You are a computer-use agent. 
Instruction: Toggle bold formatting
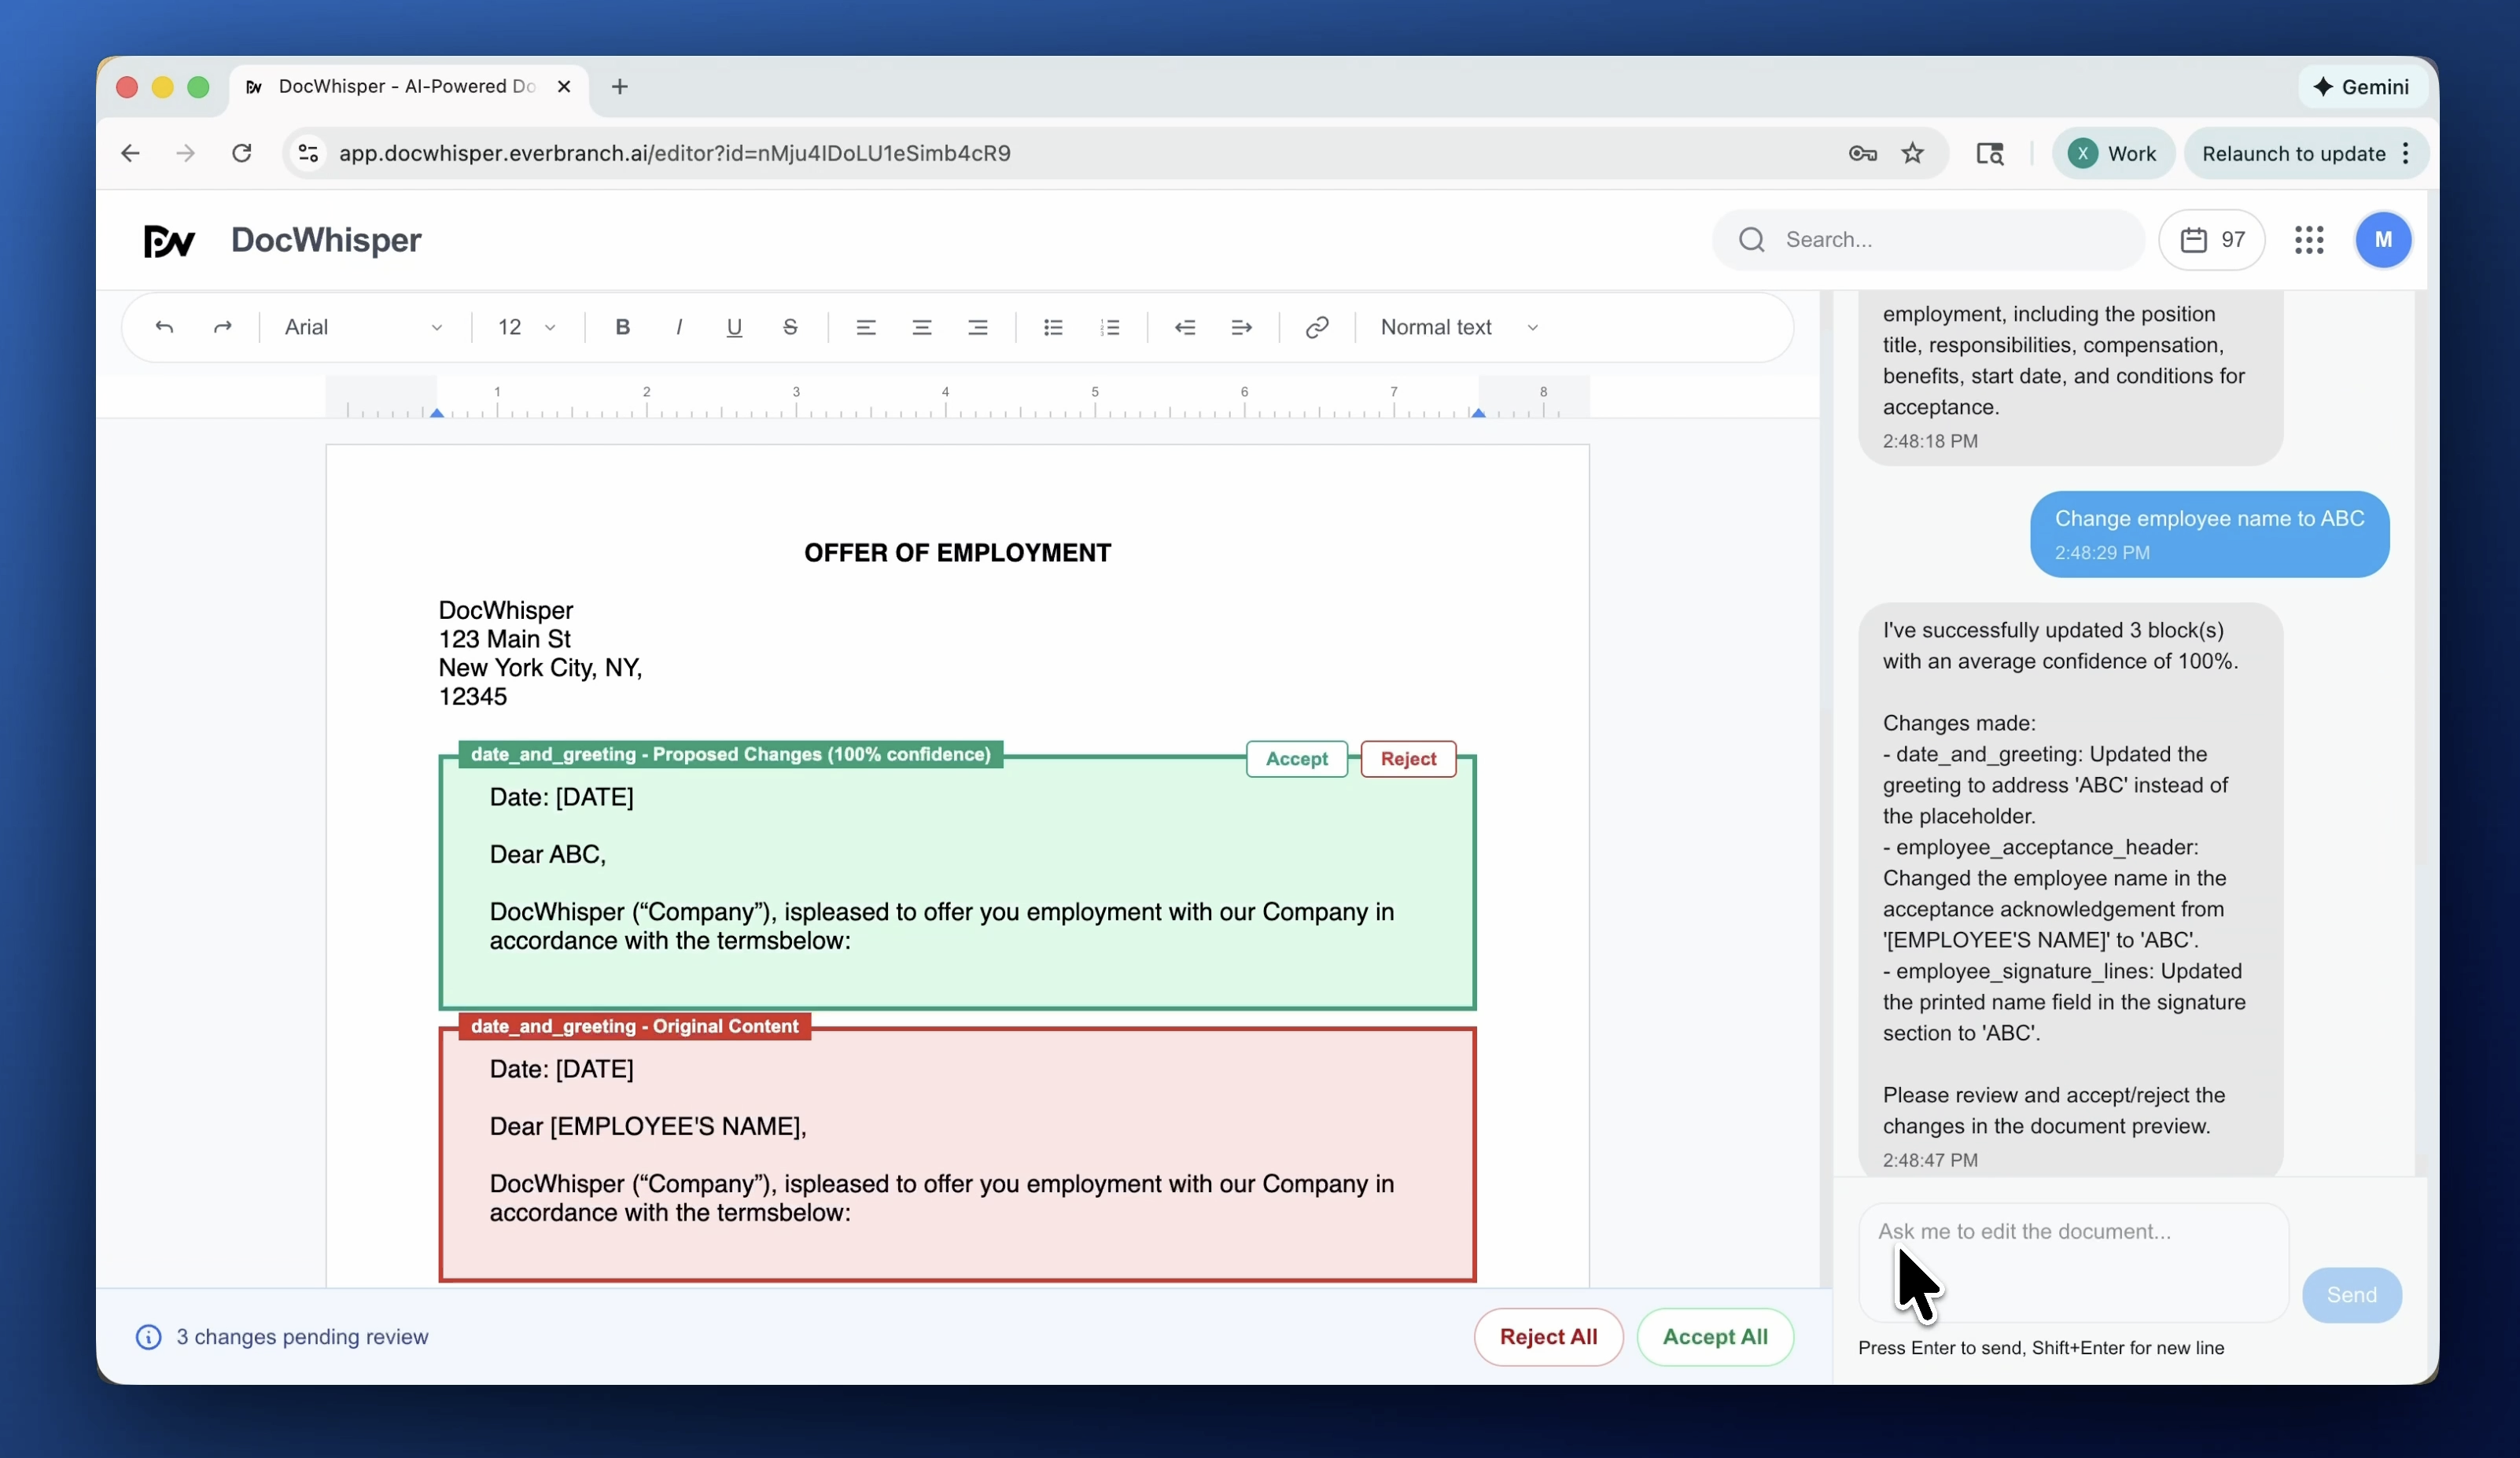tap(622, 327)
